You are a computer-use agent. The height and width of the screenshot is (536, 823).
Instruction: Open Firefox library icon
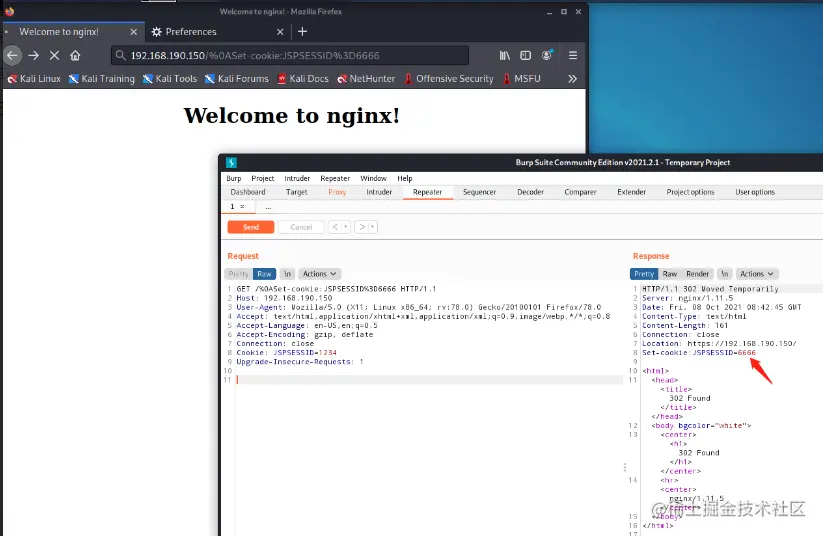(504, 55)
